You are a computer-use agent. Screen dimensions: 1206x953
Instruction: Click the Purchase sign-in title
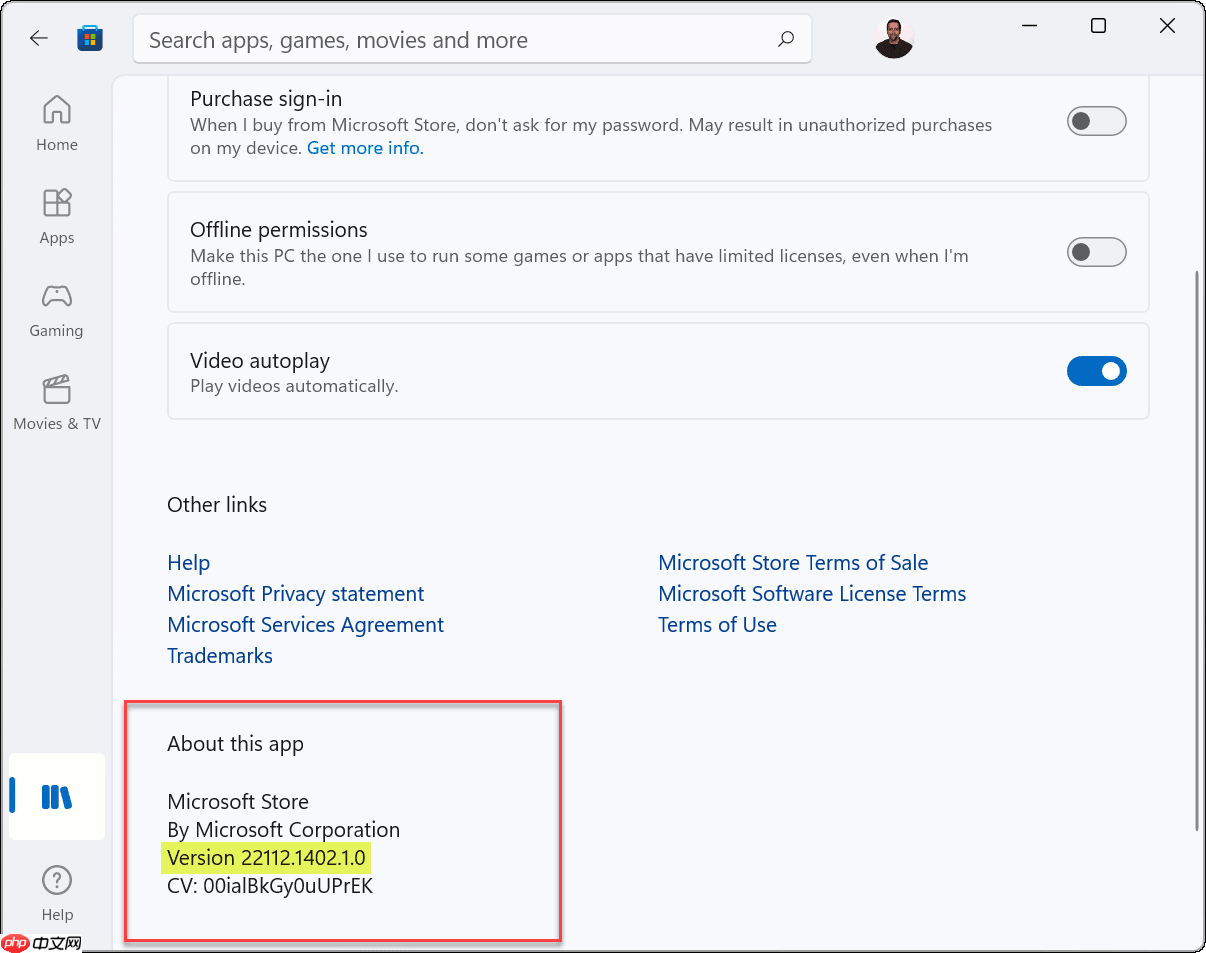pyautogui.click(x=266, y=99)
